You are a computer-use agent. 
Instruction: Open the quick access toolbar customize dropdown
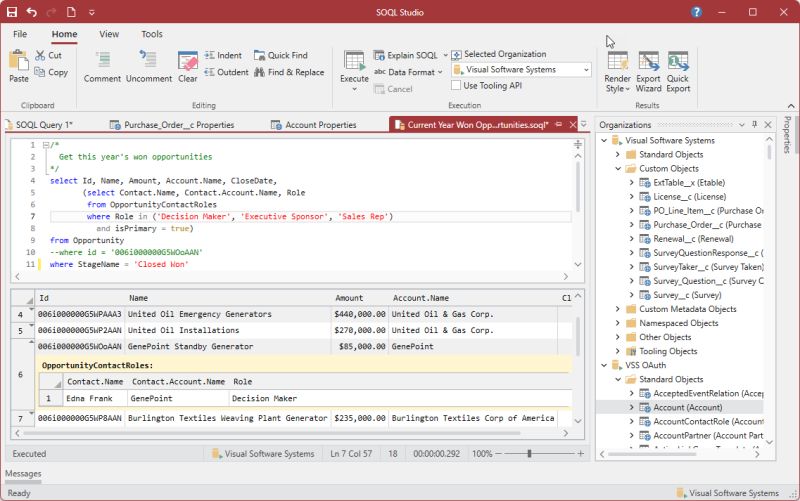pyautogui.click(x=92, y=12)
